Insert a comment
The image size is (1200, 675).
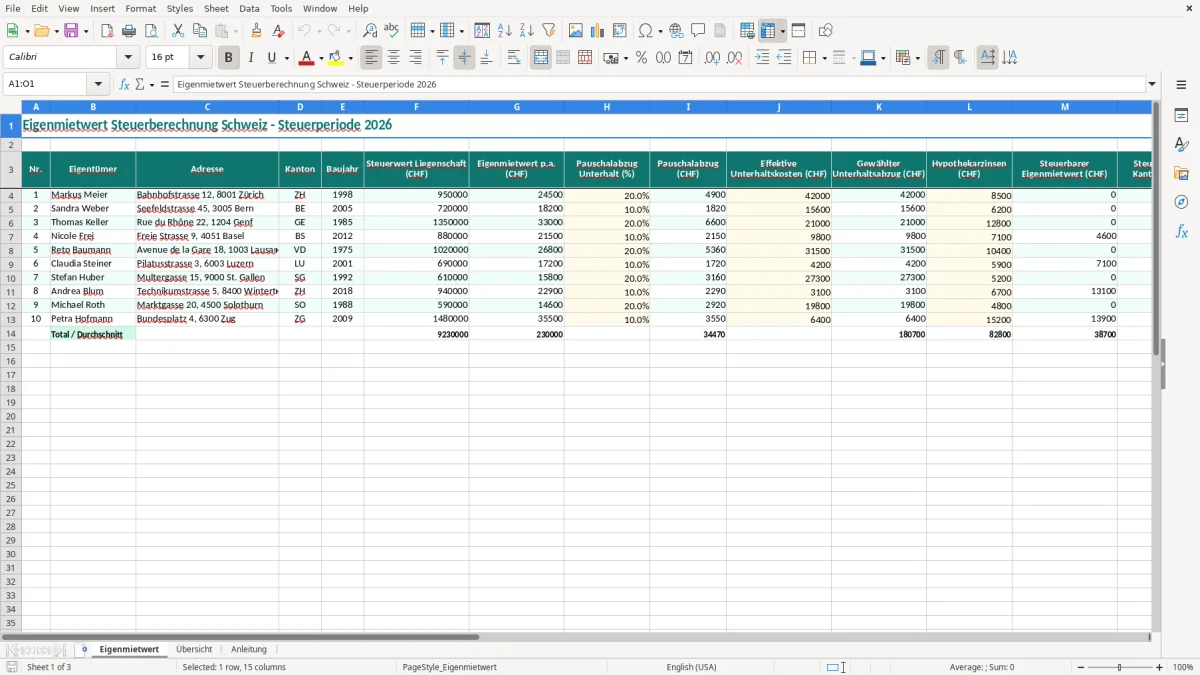coord(698,31)
